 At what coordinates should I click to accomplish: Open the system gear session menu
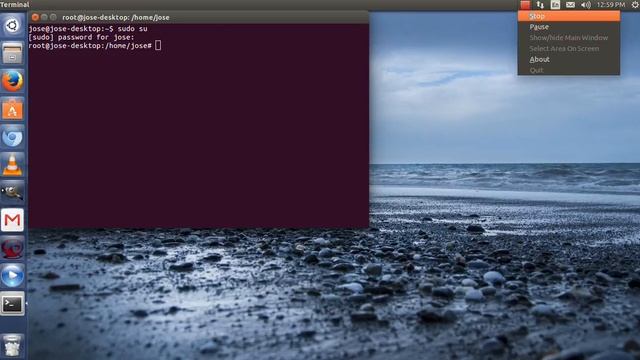tap(635, 5)
